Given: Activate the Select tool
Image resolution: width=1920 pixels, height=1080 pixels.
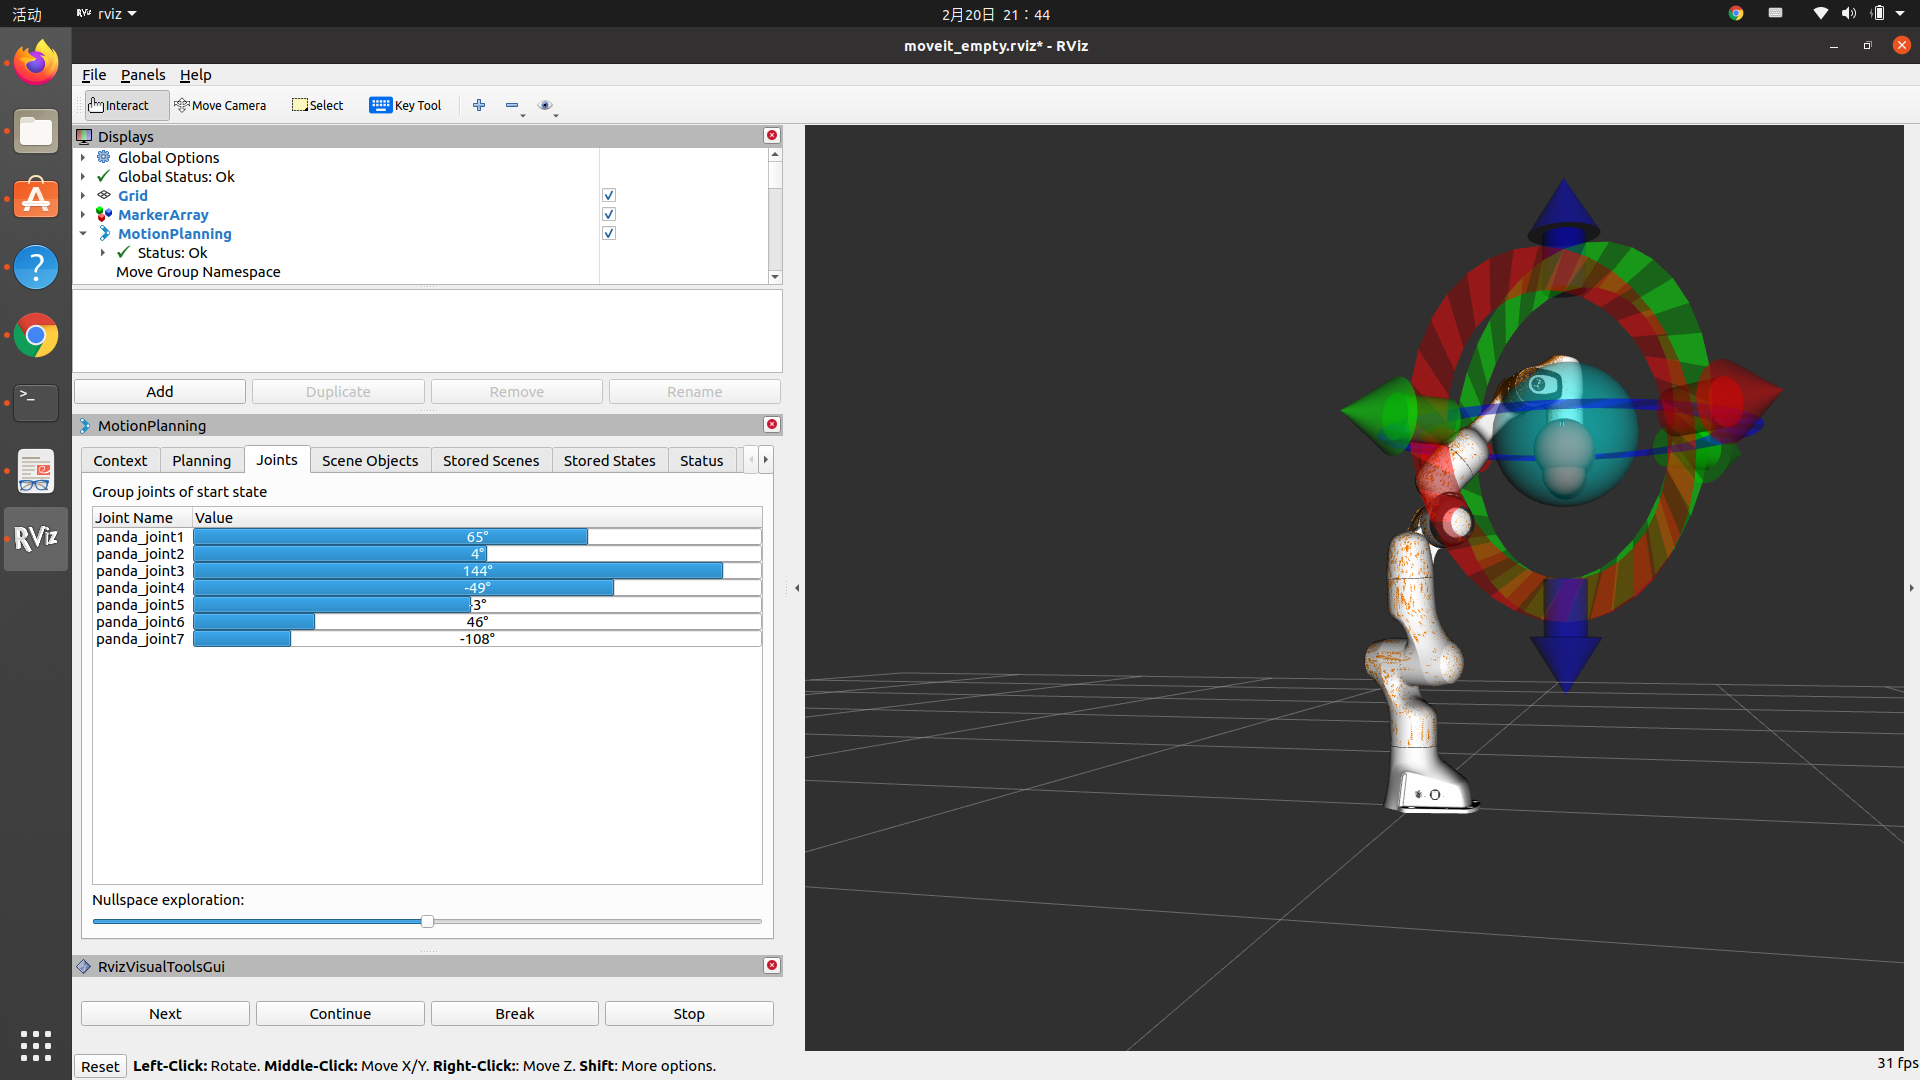Looking at the screenshot, I should (316, 105).
